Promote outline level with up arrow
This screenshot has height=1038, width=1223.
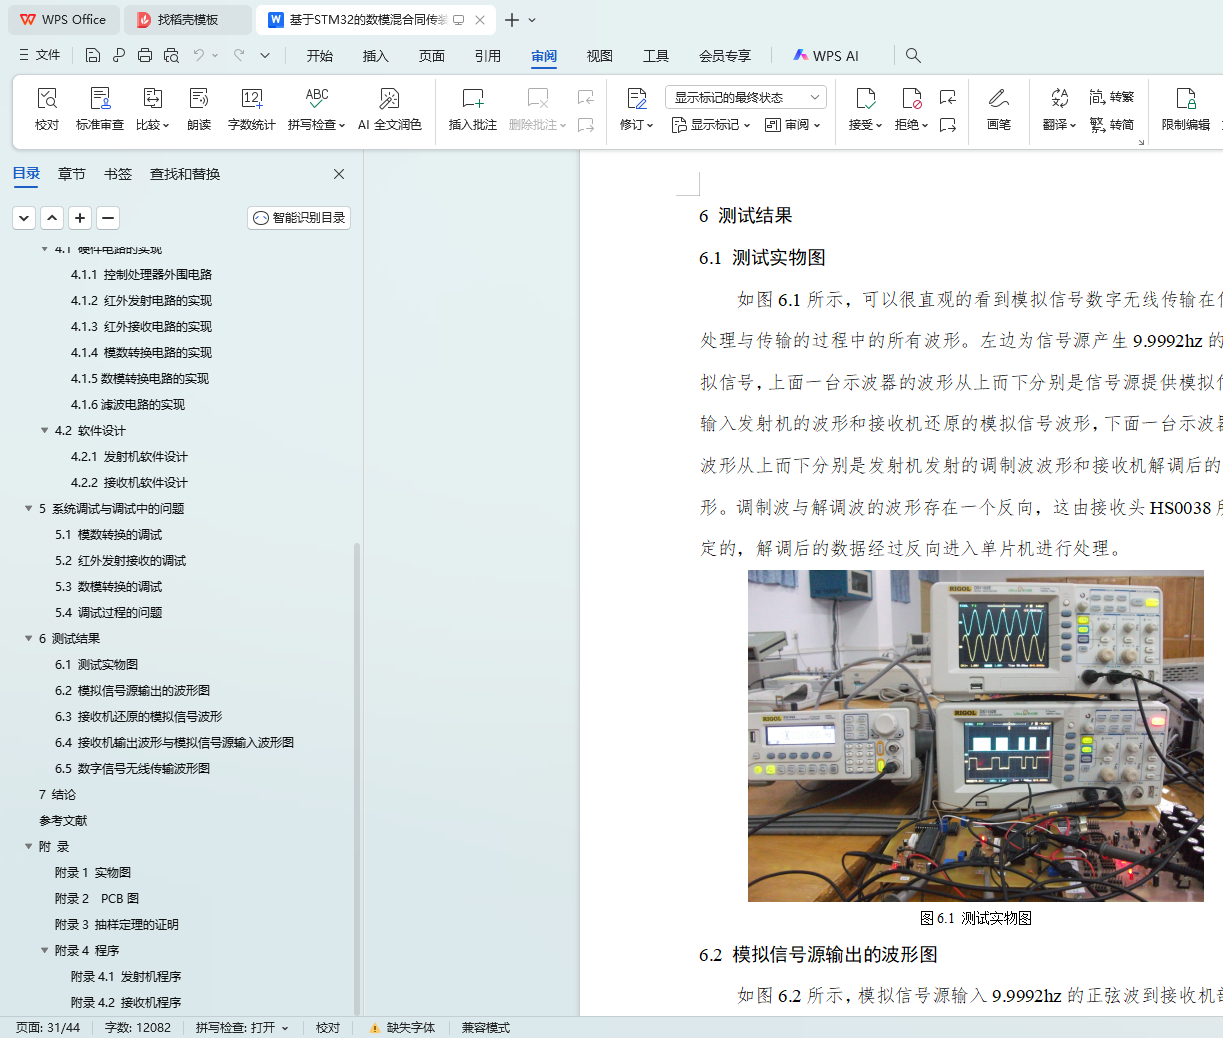[x=52, y=217]
